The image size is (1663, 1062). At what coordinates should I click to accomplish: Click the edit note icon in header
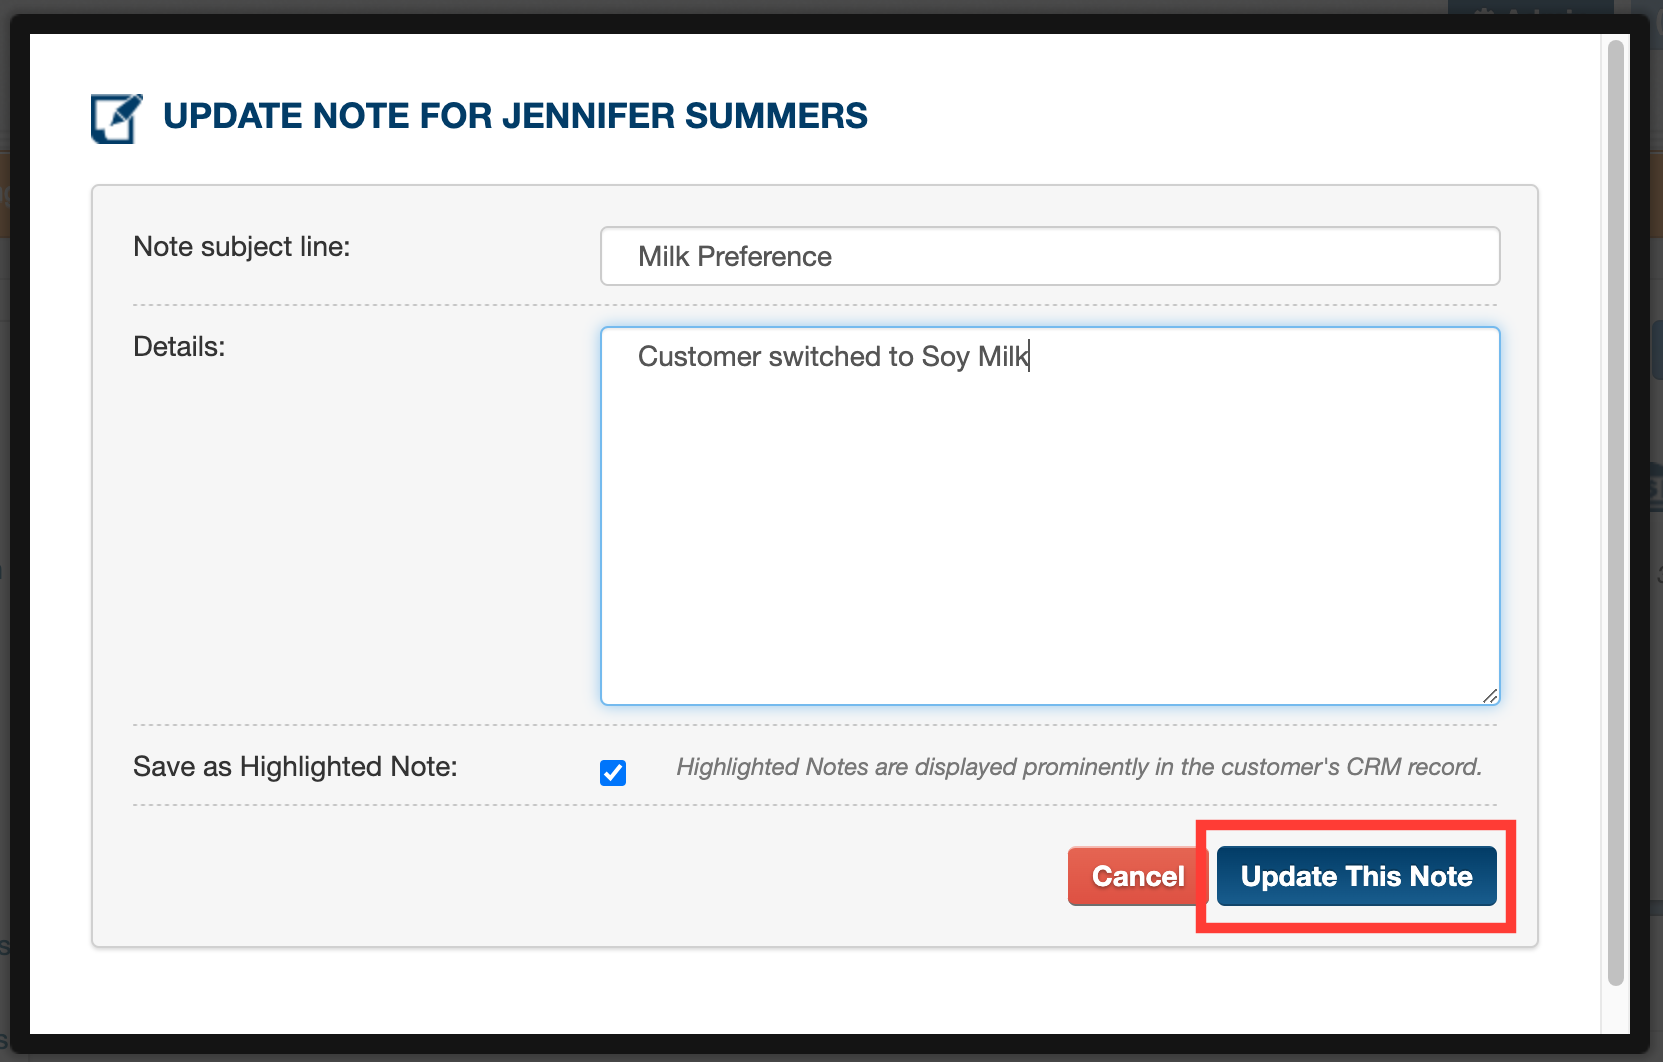click(x=116, y=118)
